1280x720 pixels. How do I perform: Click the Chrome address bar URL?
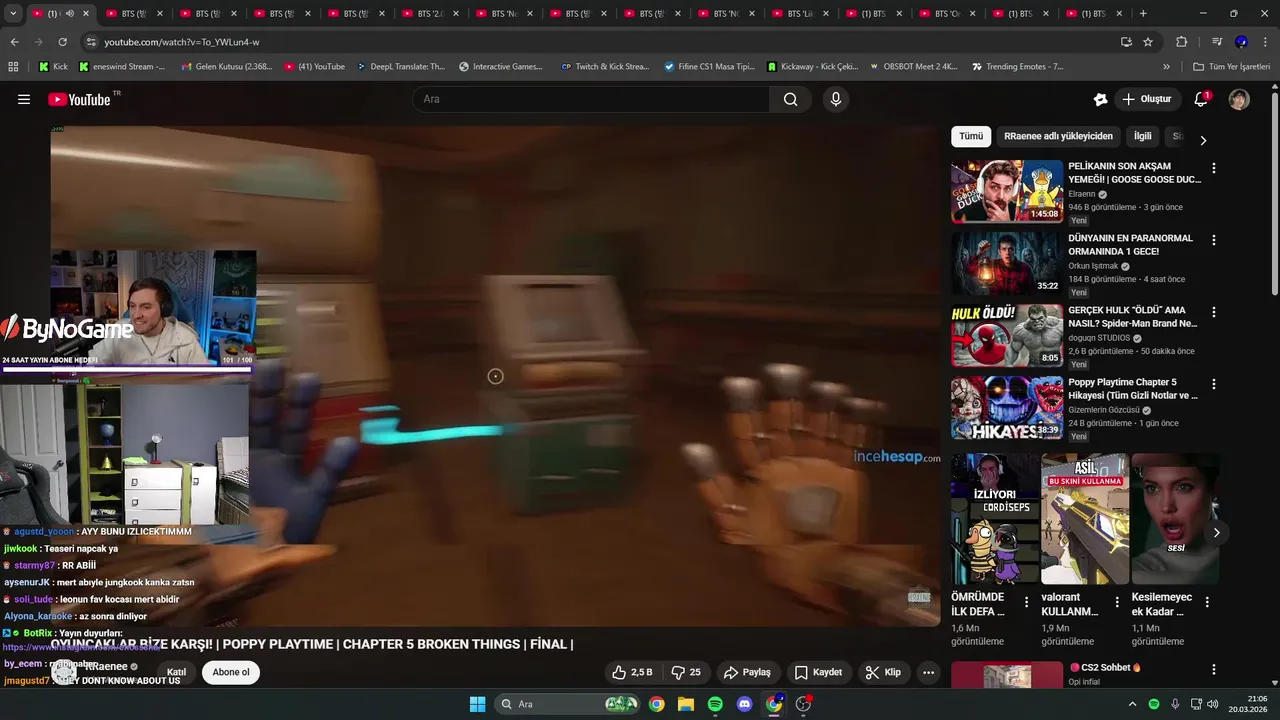pos(182,42)
